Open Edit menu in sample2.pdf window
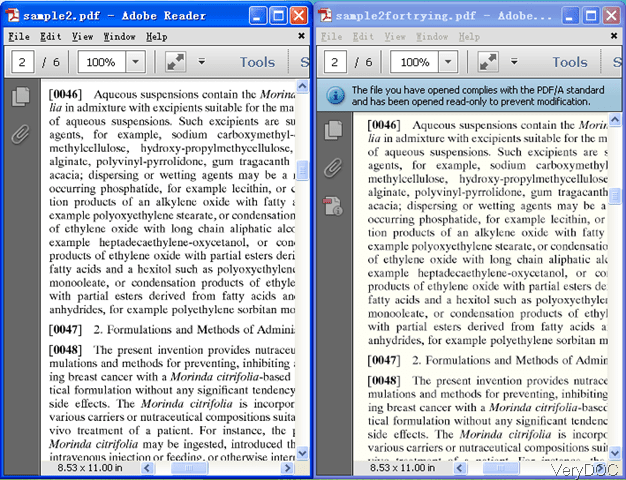 coord(51,37)
